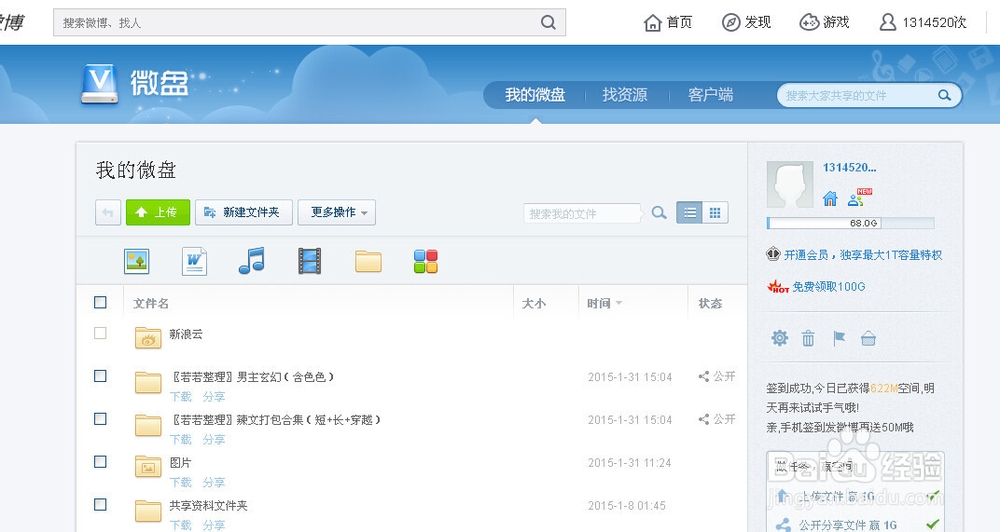Sort by the 时间 column arrow
1000x532 pixels.
[x=619, y=303]
